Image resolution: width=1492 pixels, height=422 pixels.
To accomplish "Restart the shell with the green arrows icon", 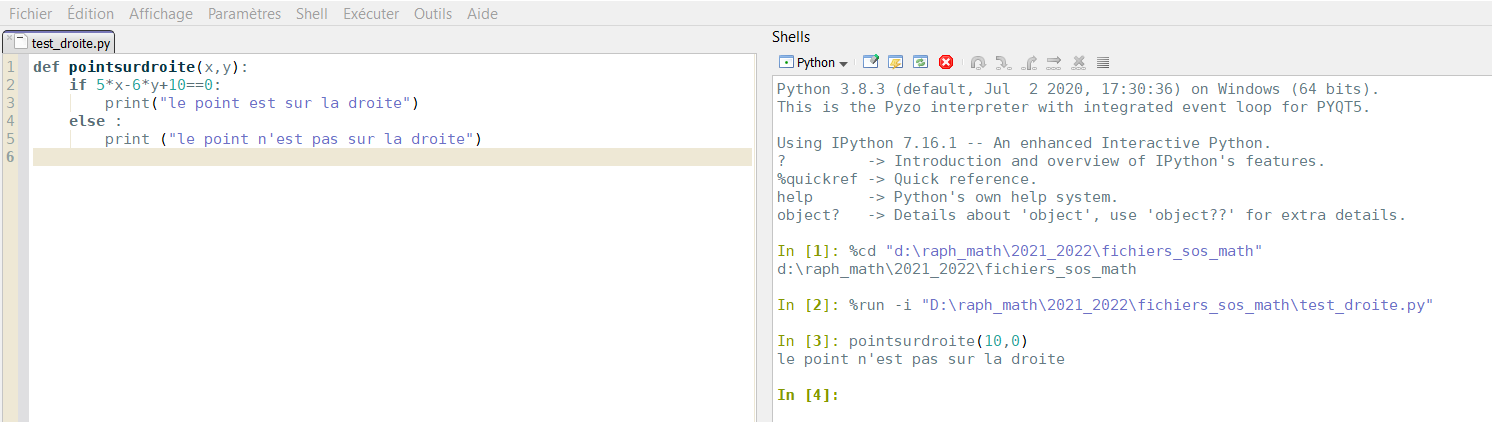I will 920,62.
